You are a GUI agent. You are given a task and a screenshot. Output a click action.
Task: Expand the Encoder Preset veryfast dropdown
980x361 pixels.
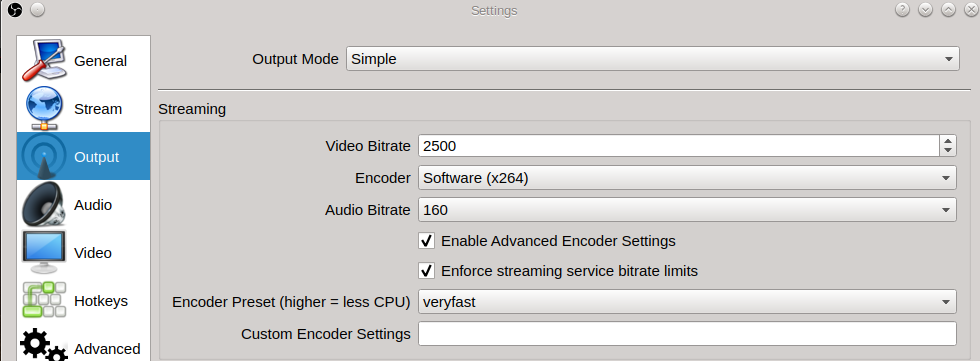pyautogui.click(x=687, y=302)
